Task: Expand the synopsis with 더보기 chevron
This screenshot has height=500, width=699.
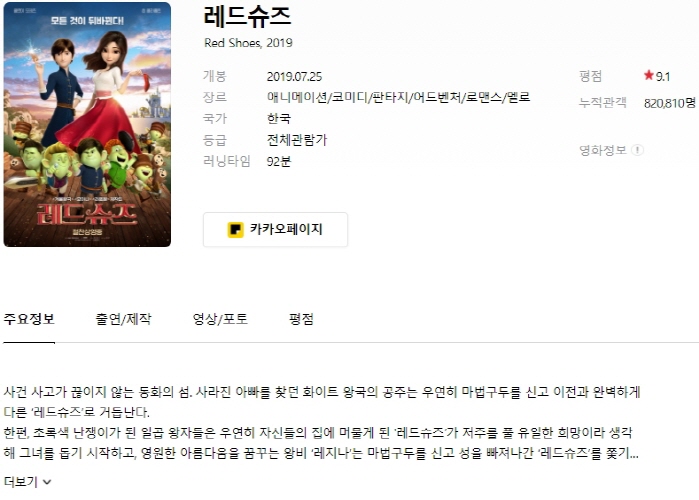Action: (47, 482)
